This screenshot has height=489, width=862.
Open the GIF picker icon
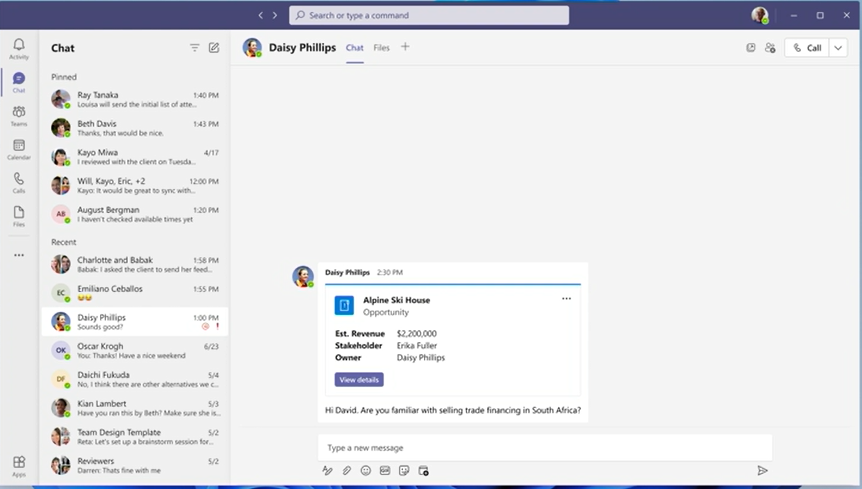385,470
